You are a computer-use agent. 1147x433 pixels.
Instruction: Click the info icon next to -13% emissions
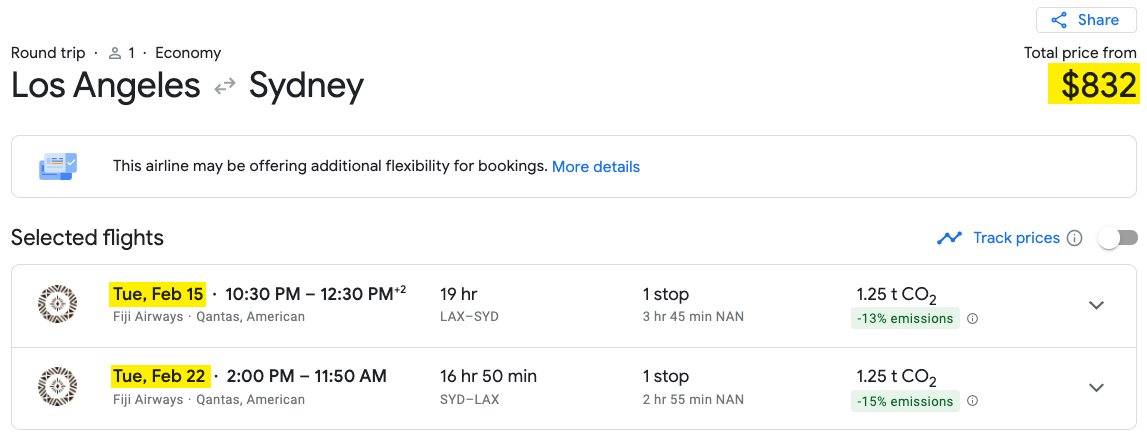click(972, 319)
